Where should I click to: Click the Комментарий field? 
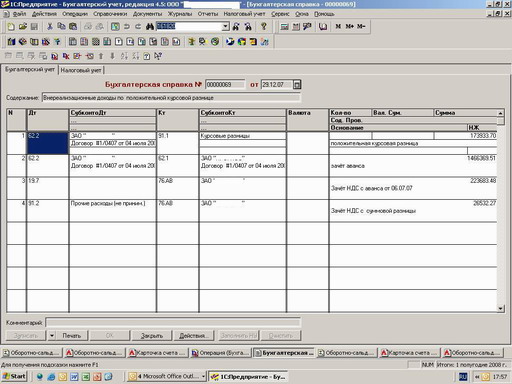(x=173, y=323)
